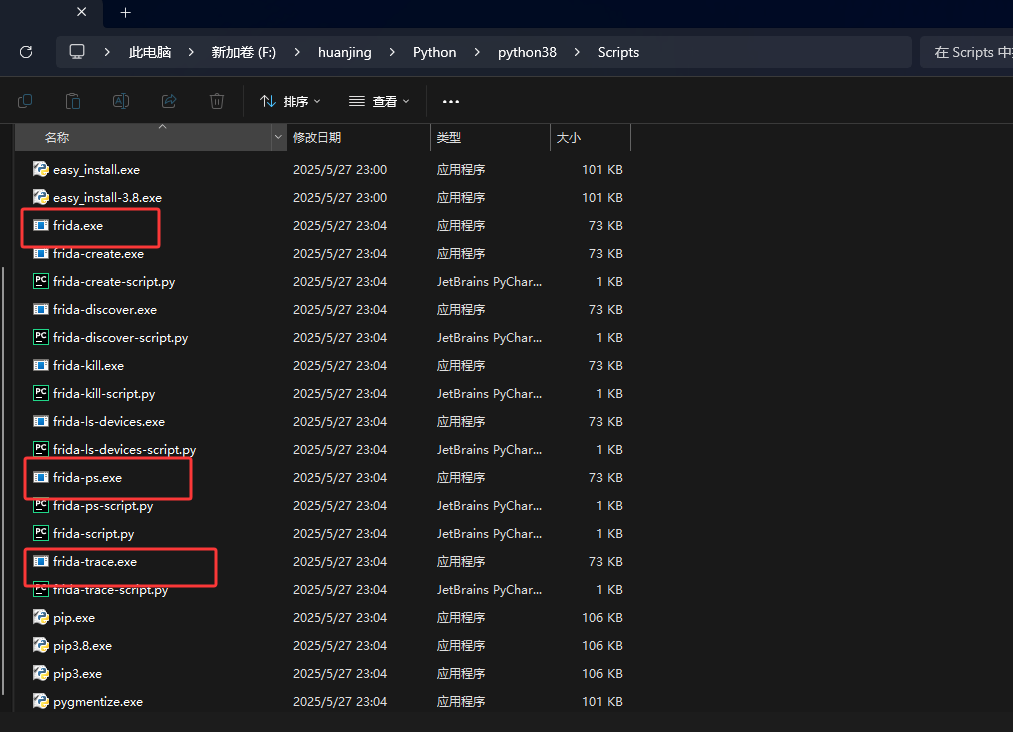Select the pip3.exe Python icon
Screen dimensions: 1013x732
(41, 673)
